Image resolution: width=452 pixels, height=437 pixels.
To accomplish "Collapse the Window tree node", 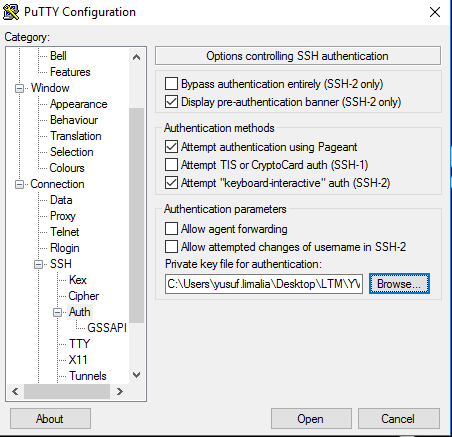I will coord(19,88).
